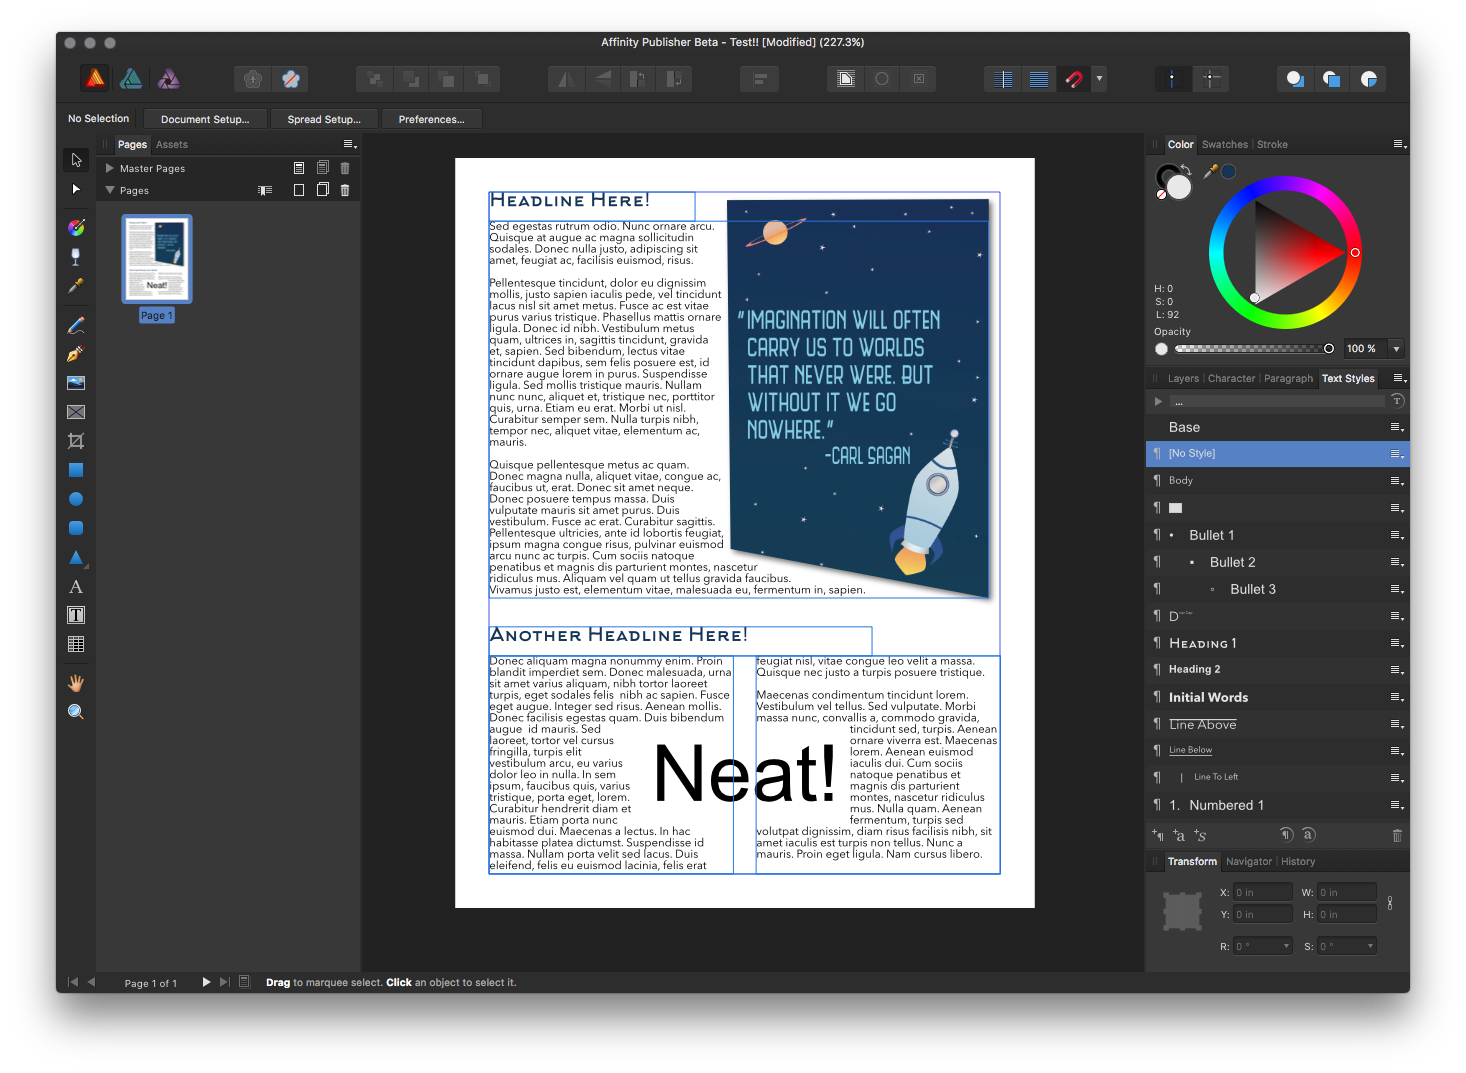1466x1073 pixels.
Task: Click the opacity slider track
Action: [x=1251, y=349]
